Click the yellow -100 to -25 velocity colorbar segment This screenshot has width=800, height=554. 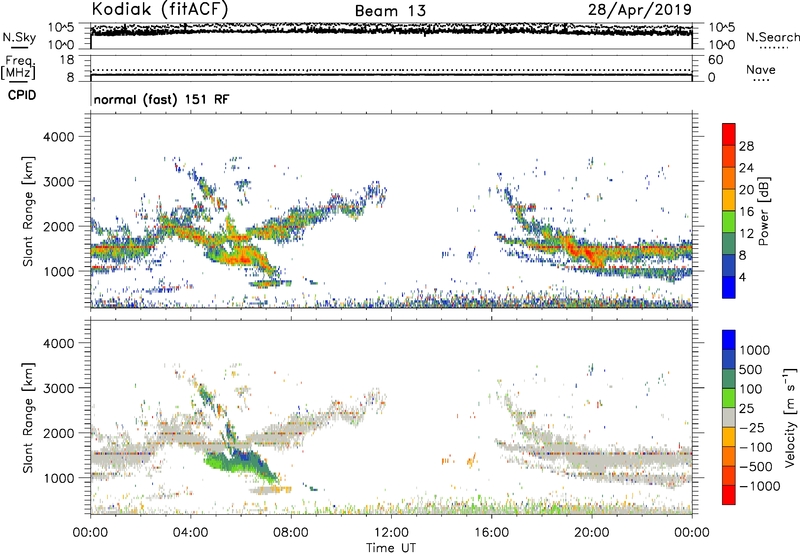pyautogui.click(x=729, y=437)
